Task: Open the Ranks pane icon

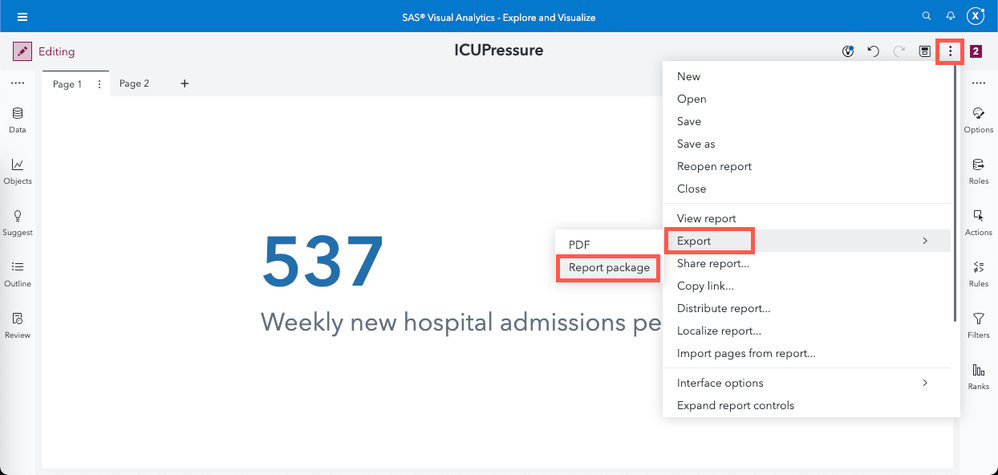Action: click(979, 371)
